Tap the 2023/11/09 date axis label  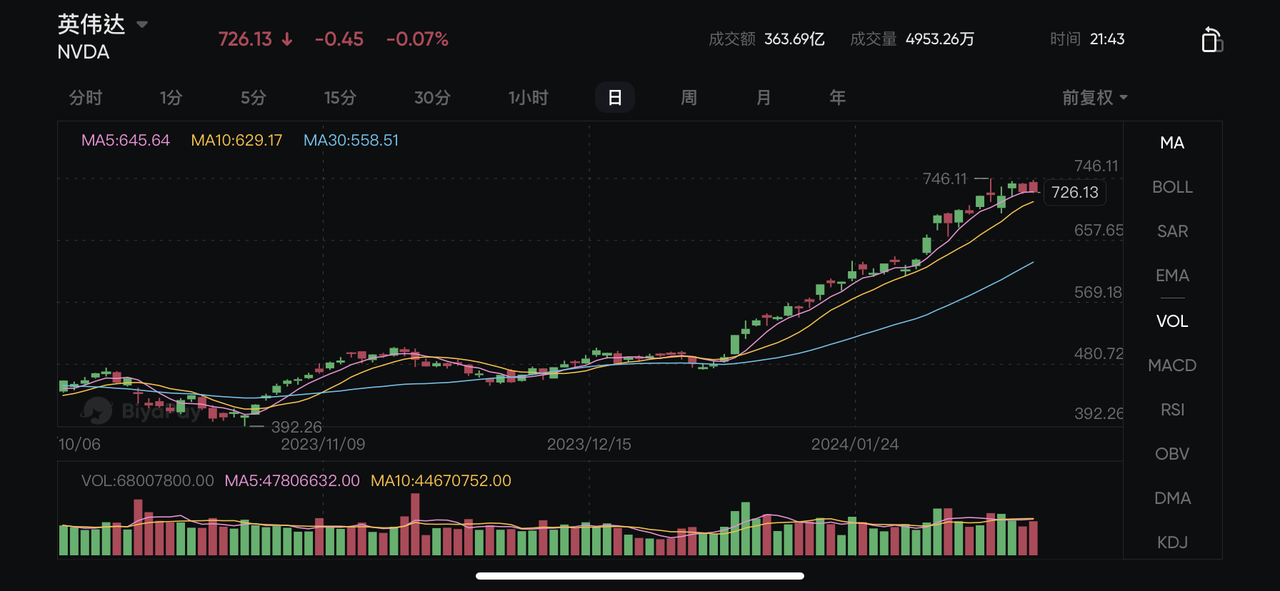[x=323, y=444]
